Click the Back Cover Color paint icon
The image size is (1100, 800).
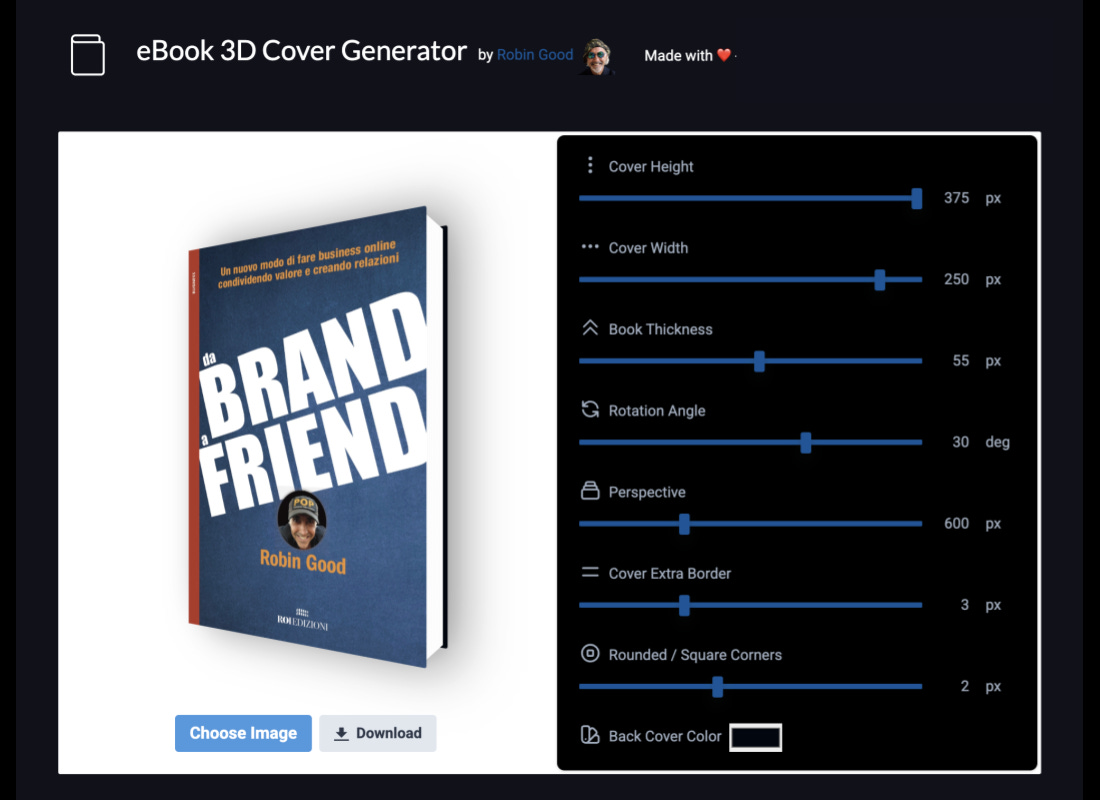(x=590, y=735)
